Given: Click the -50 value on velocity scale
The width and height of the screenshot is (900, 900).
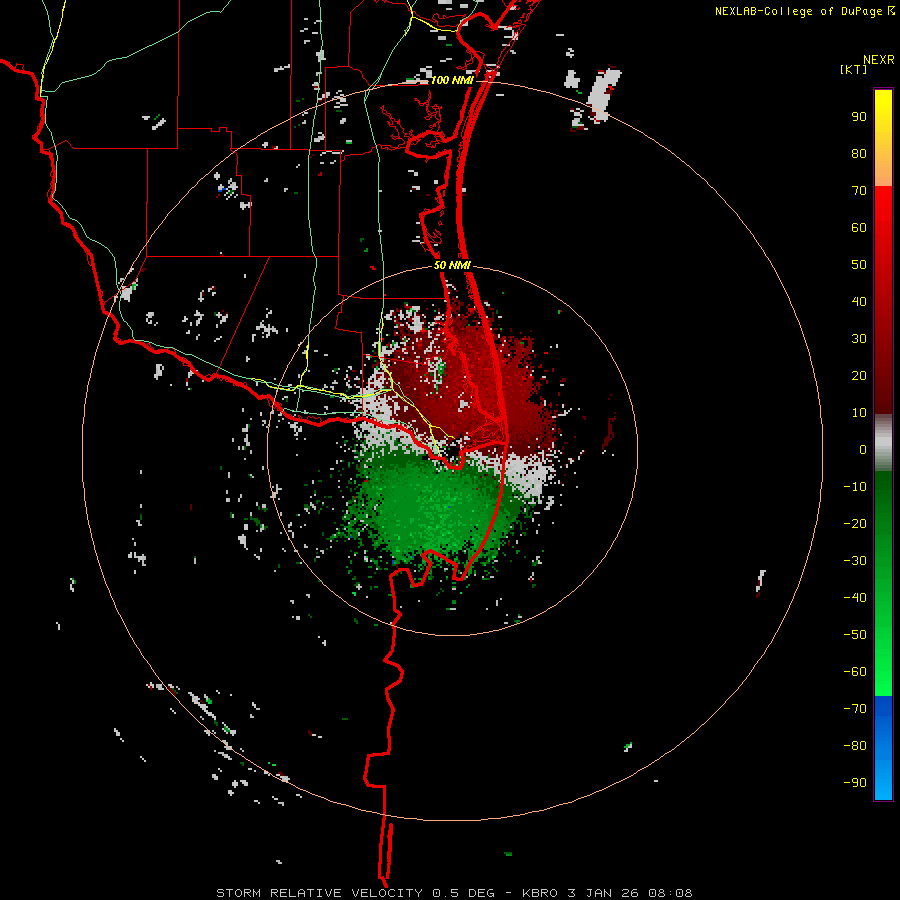Looking at the screenshot, I should 855,635.
